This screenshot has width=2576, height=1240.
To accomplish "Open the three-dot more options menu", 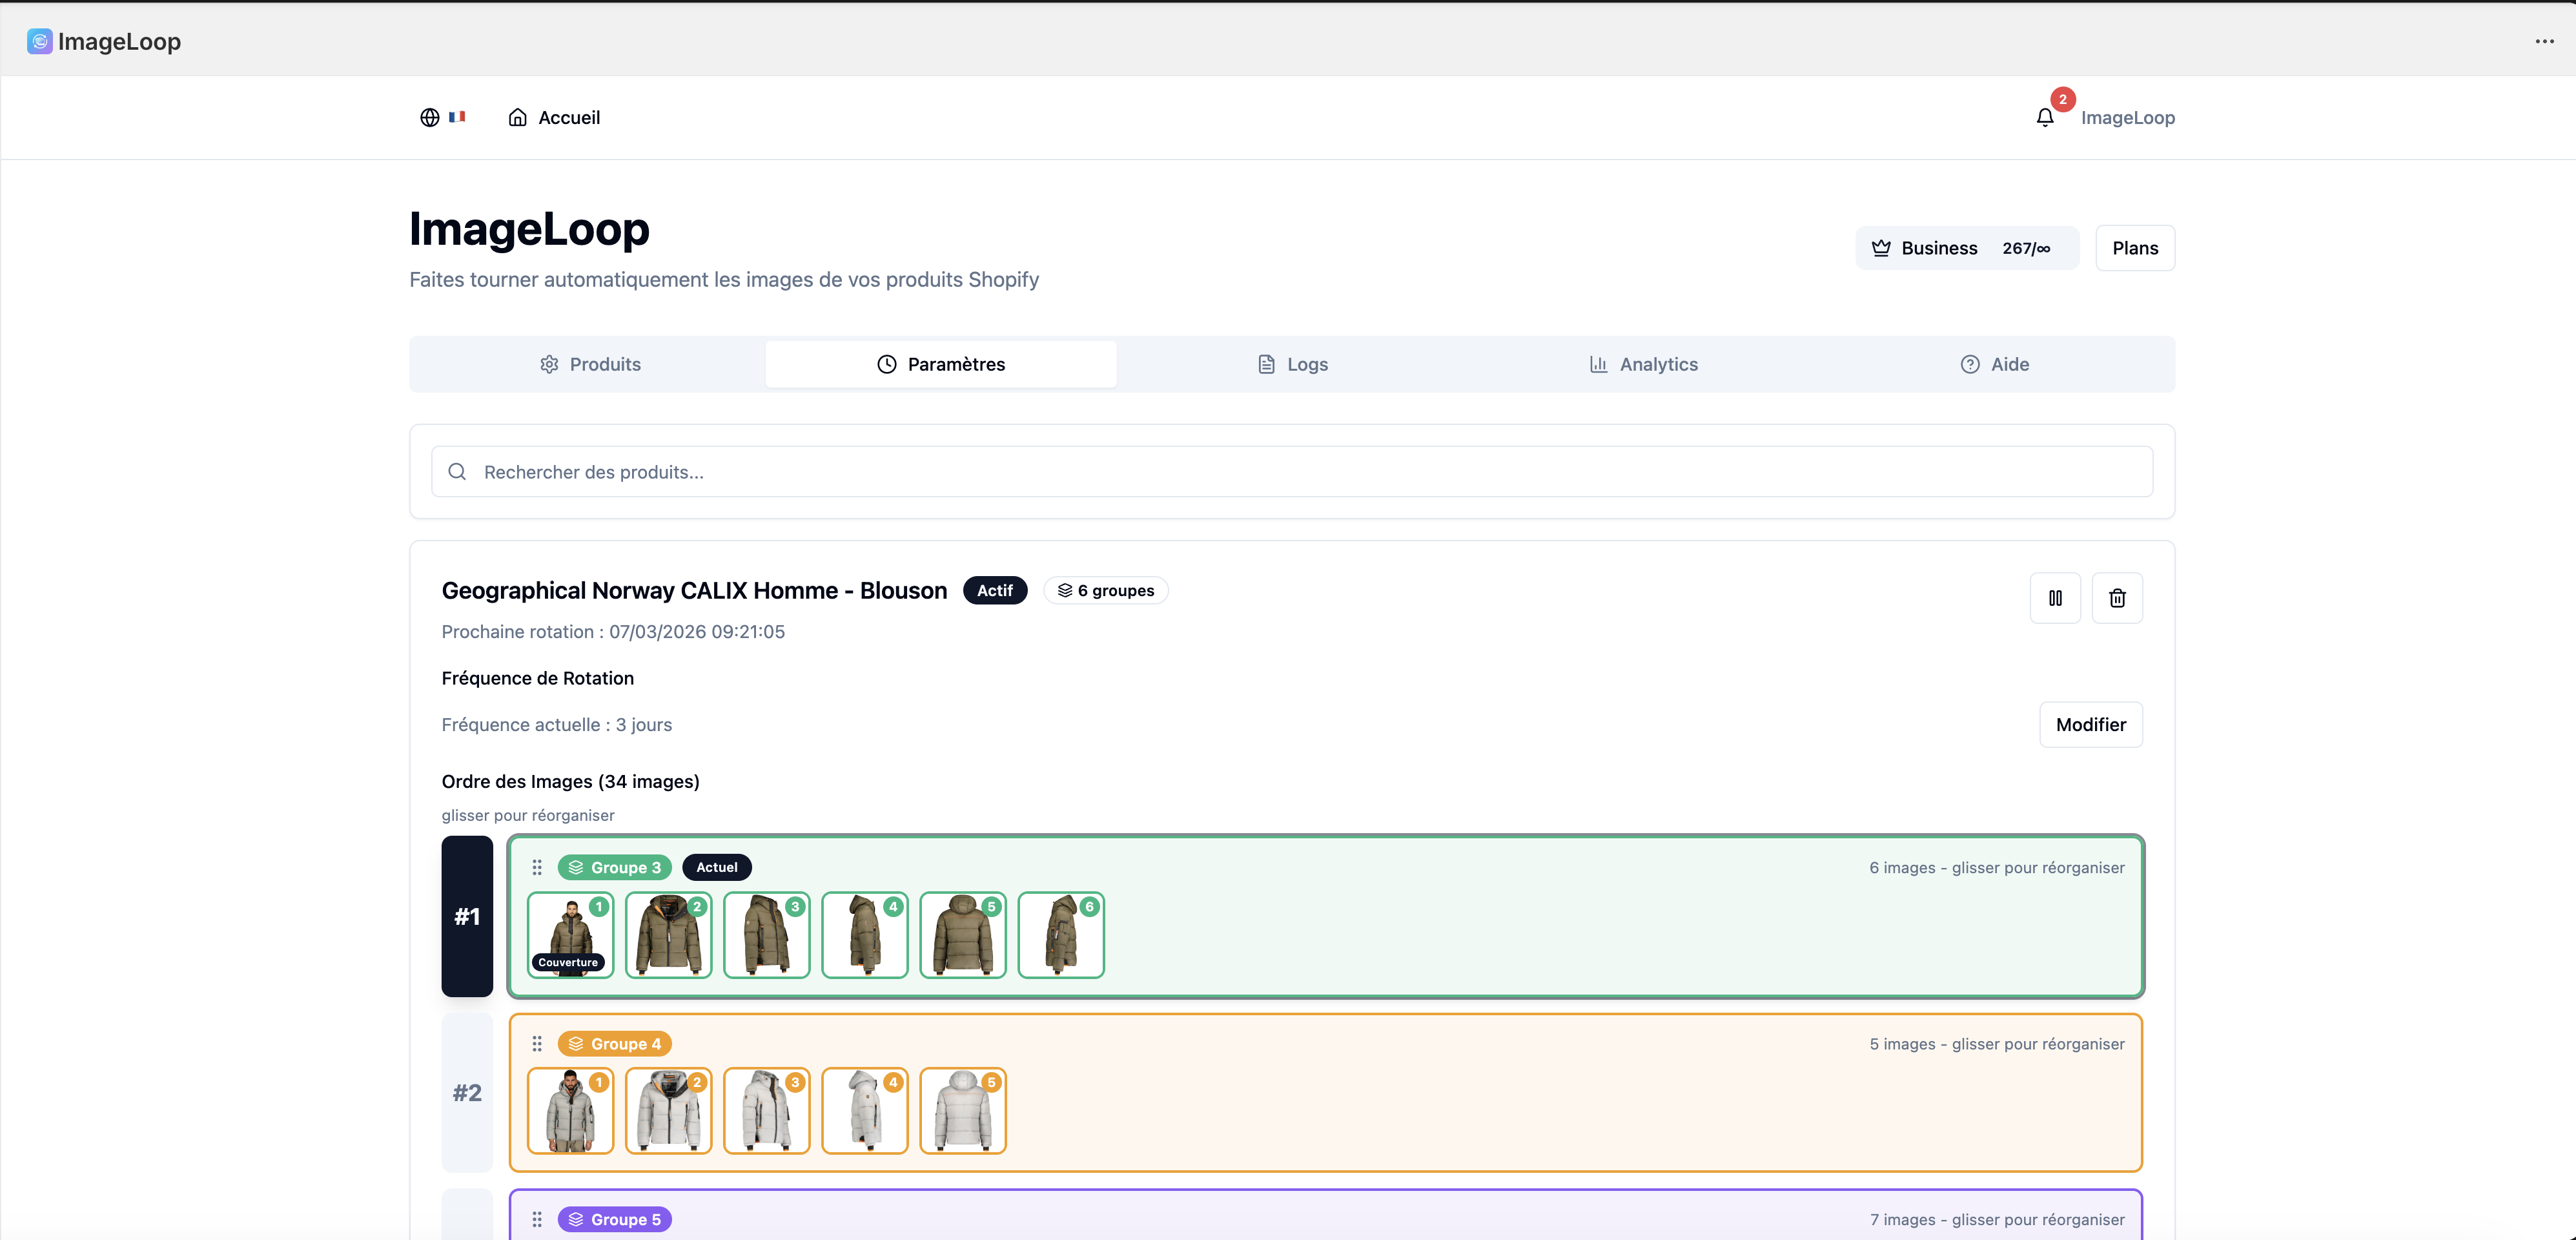I will pos(2544,41).
